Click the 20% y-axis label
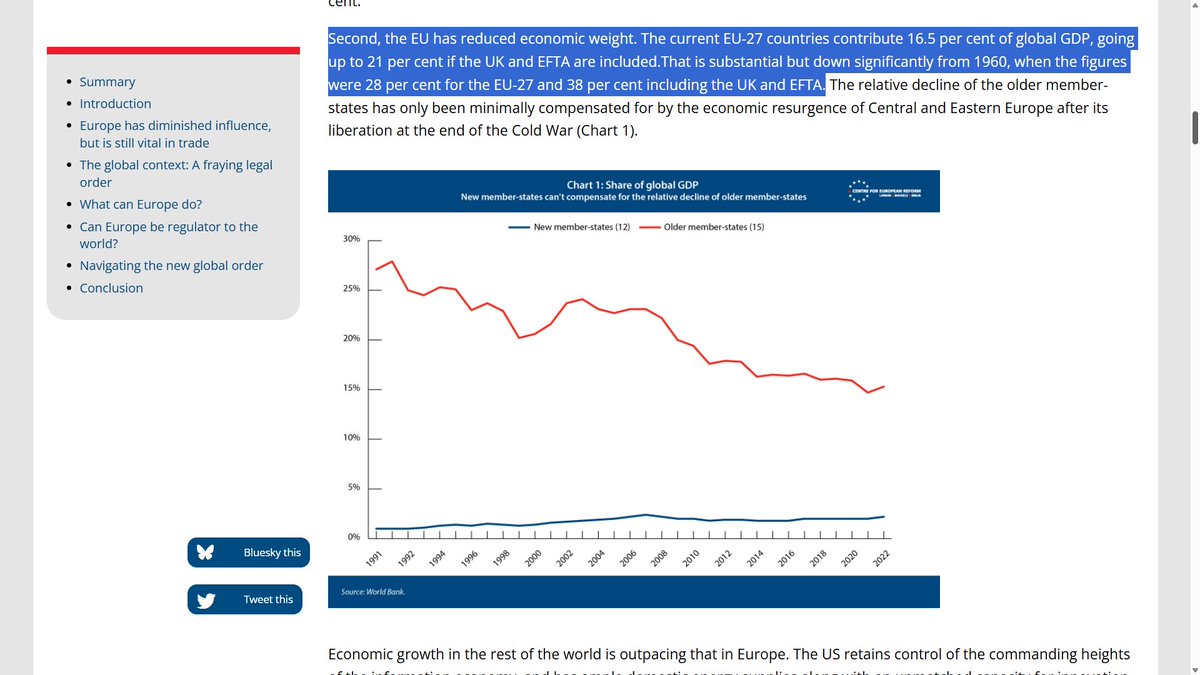This screenshot has width=1200, height=675. click(x=351, y=339)
